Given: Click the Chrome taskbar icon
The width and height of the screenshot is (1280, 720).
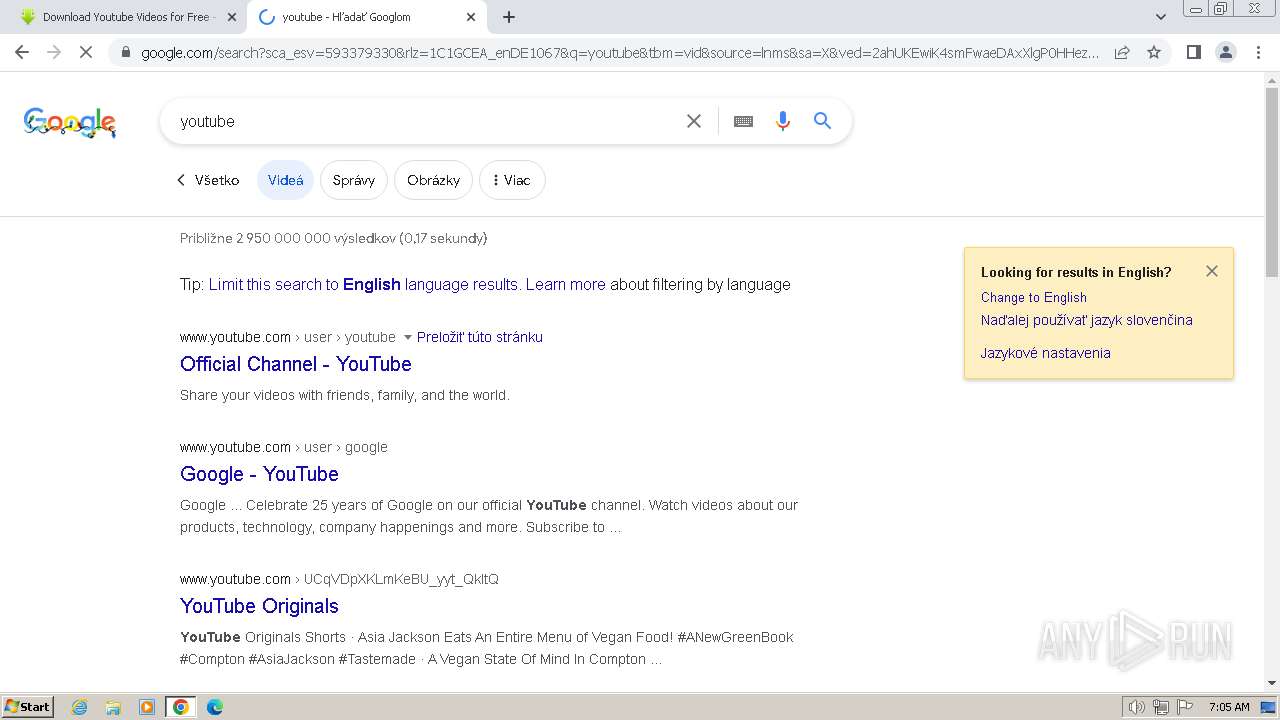Looking at the screenshot, I should click(181, 707).
